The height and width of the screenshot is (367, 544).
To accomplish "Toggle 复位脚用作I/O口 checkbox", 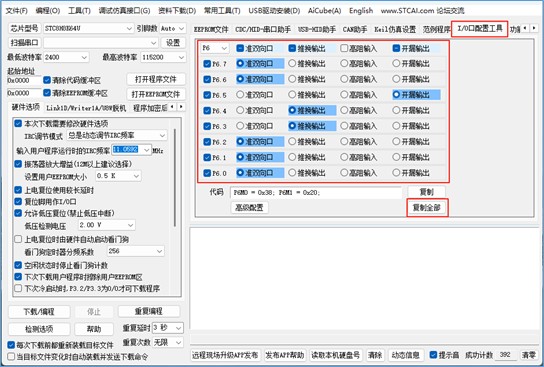I will (x=18, y=202).
